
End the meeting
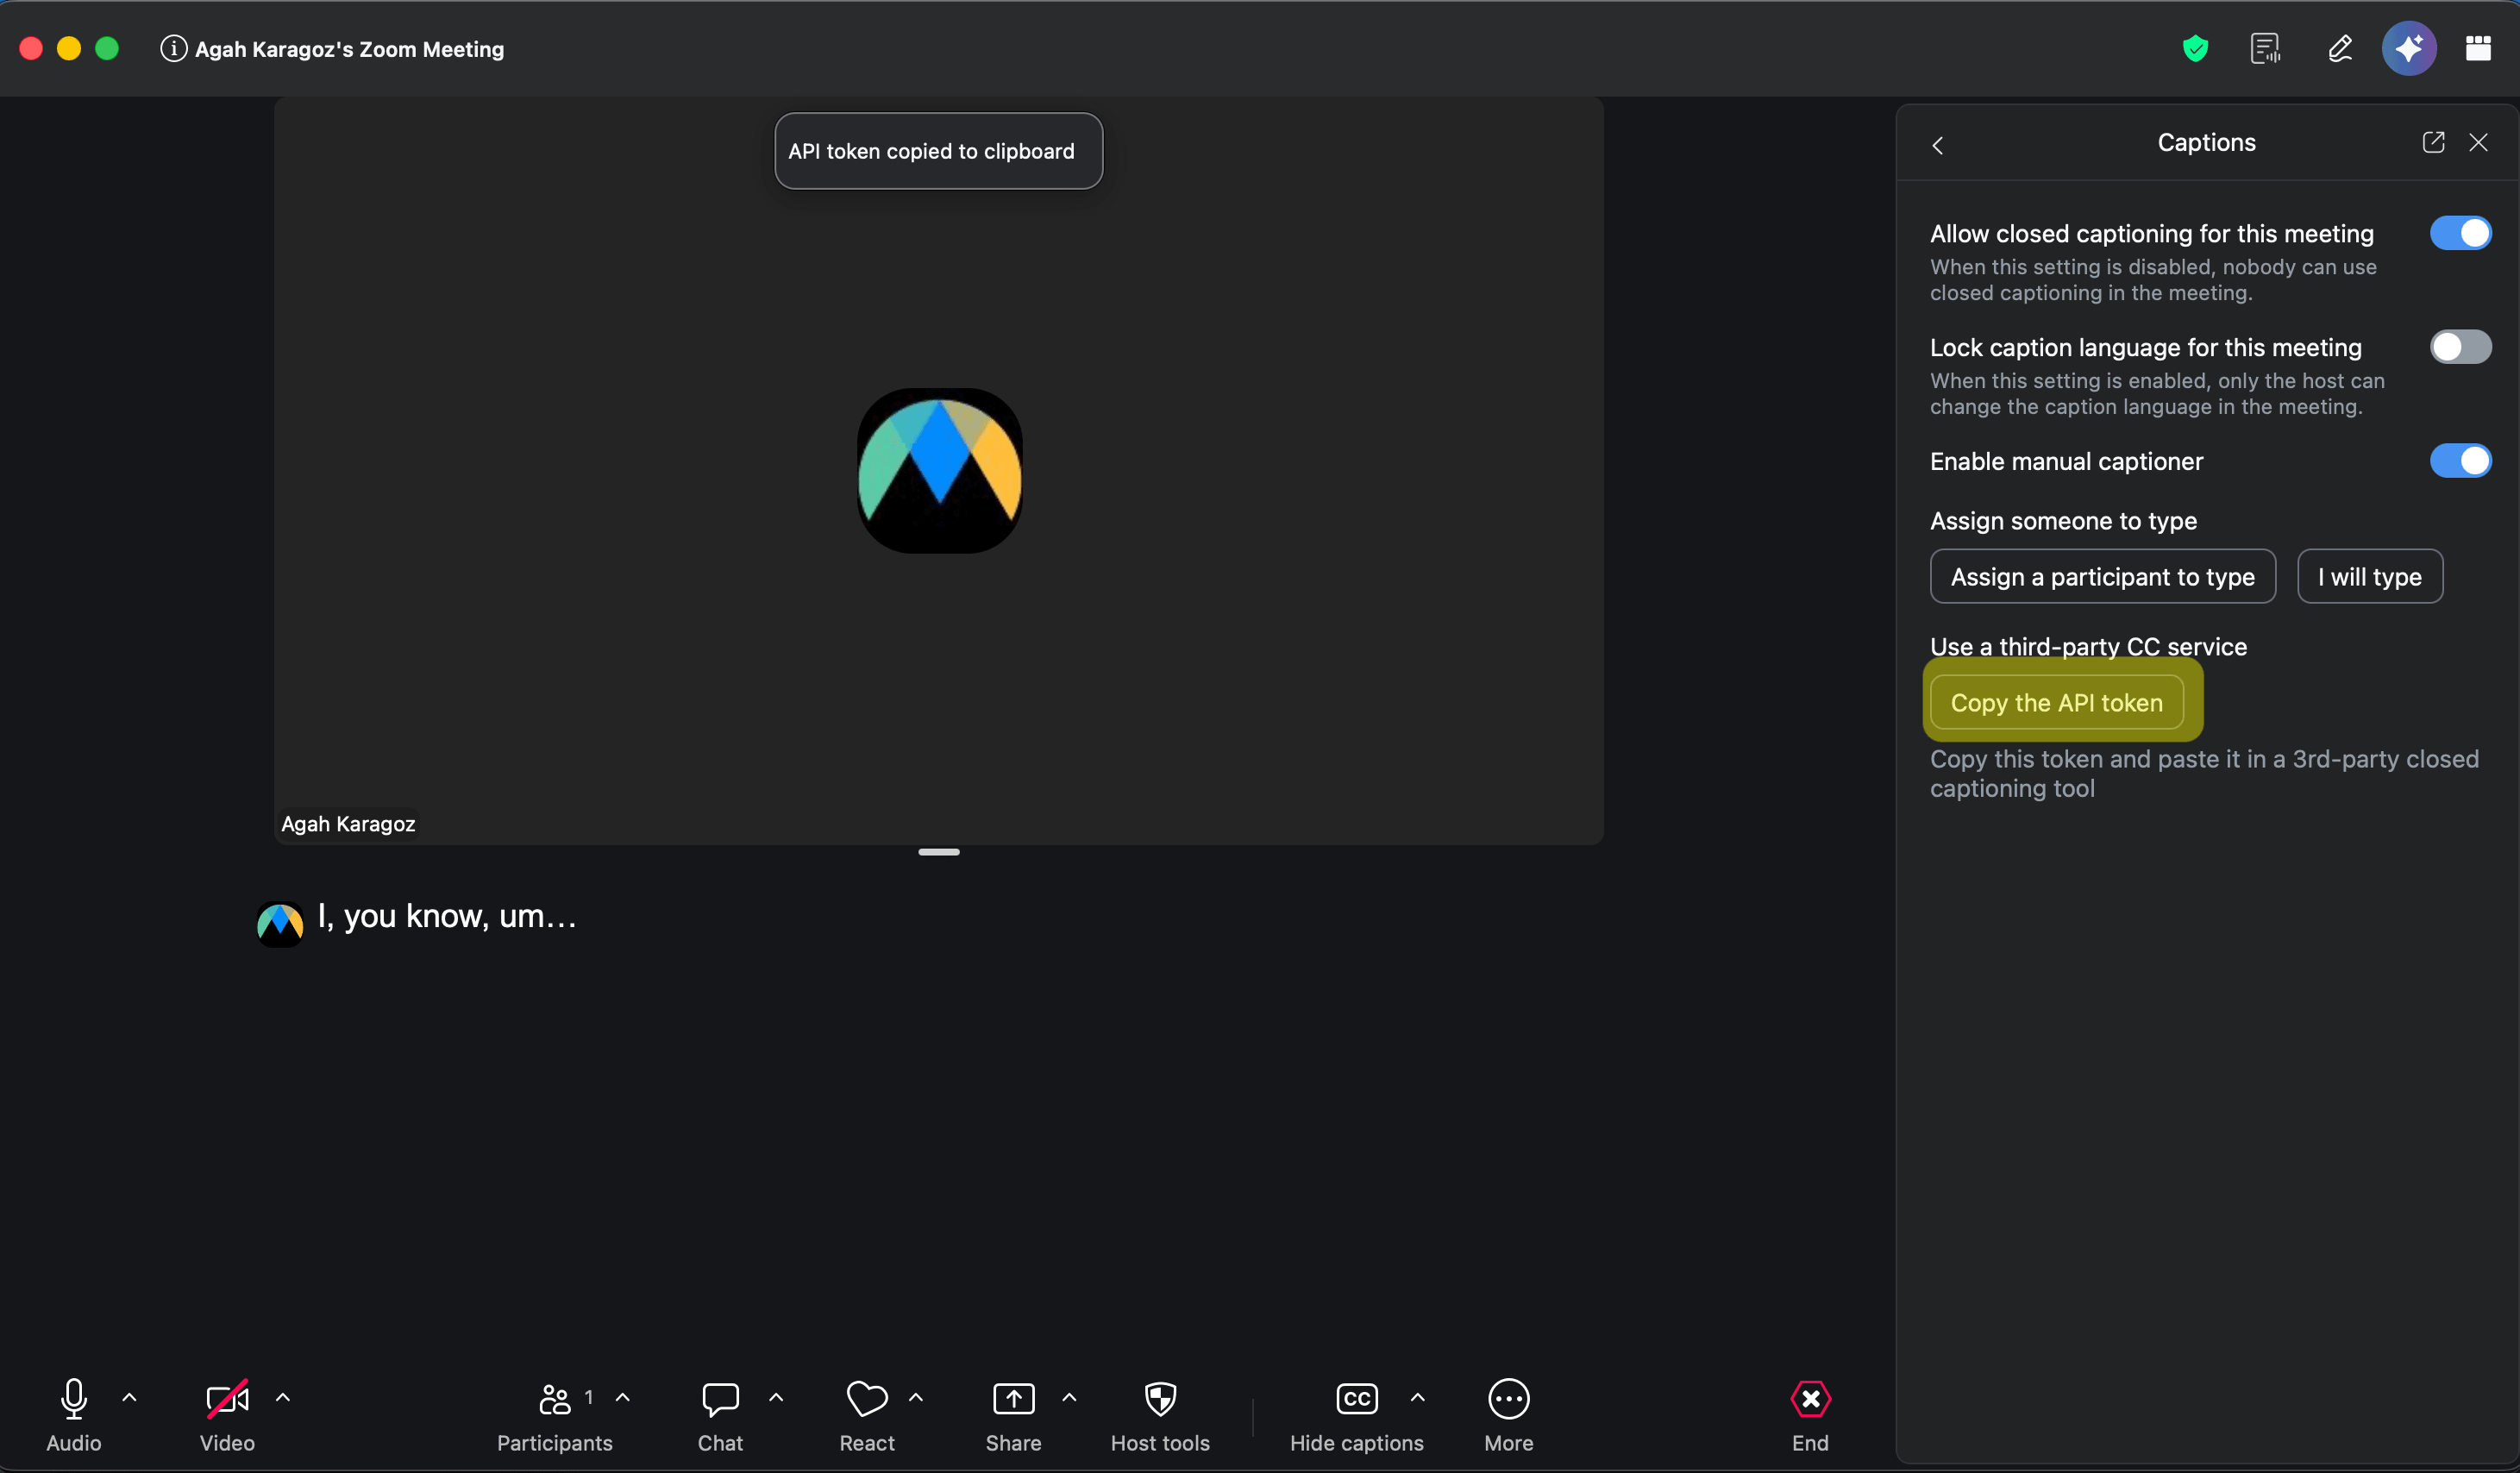(1810, 1414)
